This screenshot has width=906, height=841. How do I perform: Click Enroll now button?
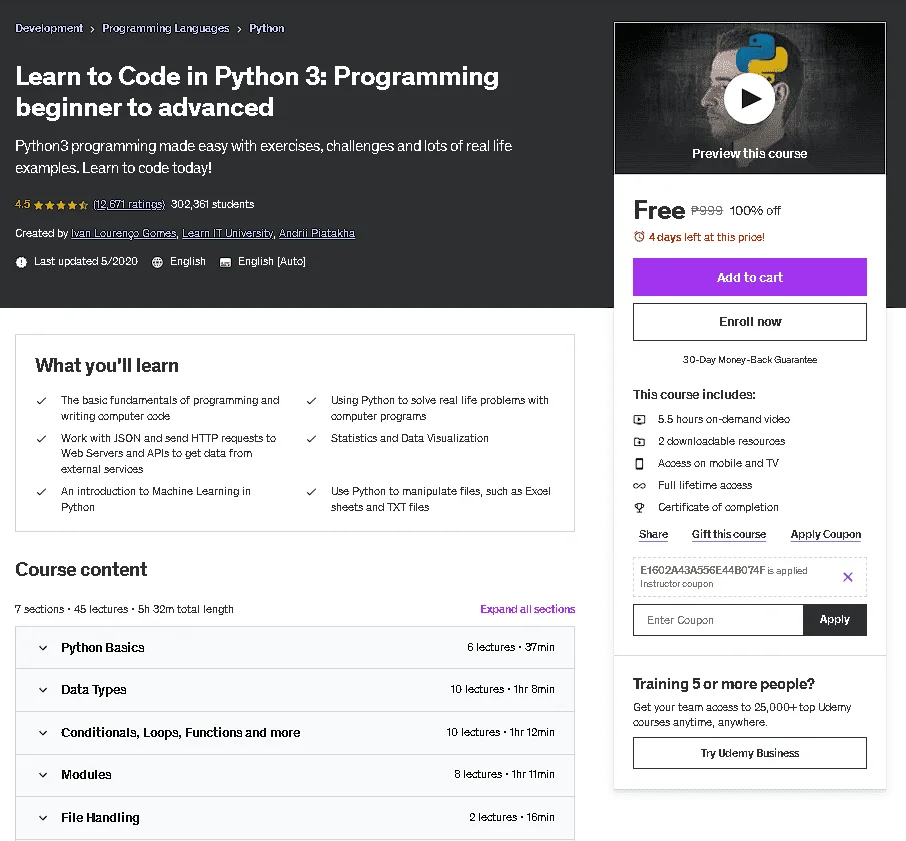pos(749,322)
